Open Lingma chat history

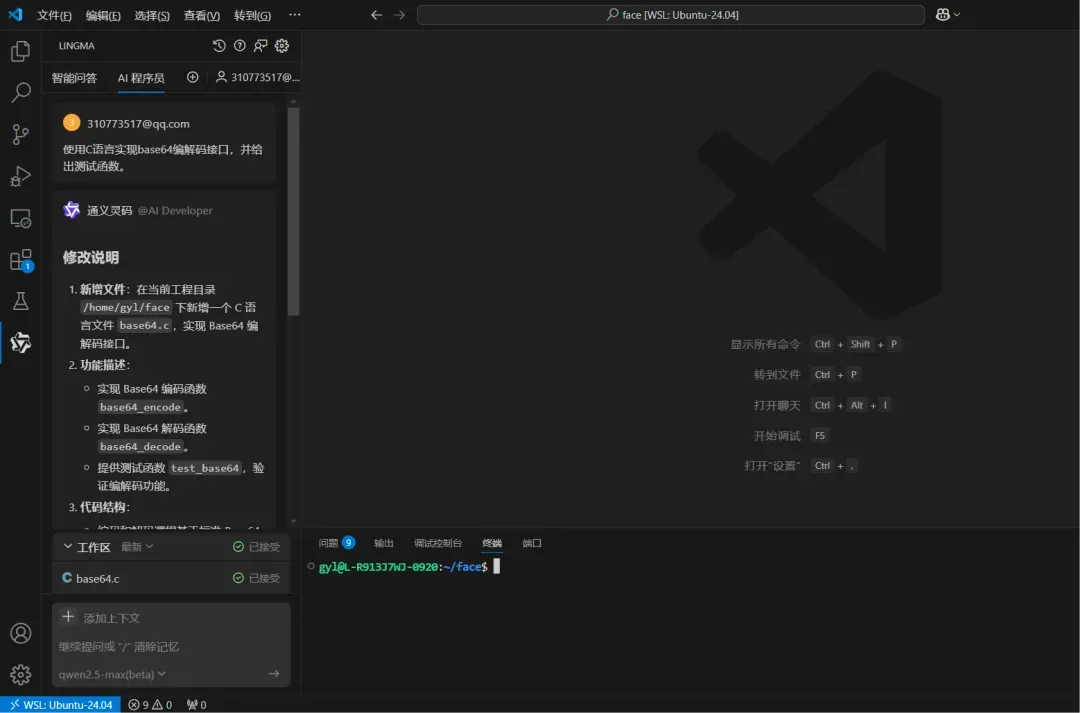pos(219,45)
